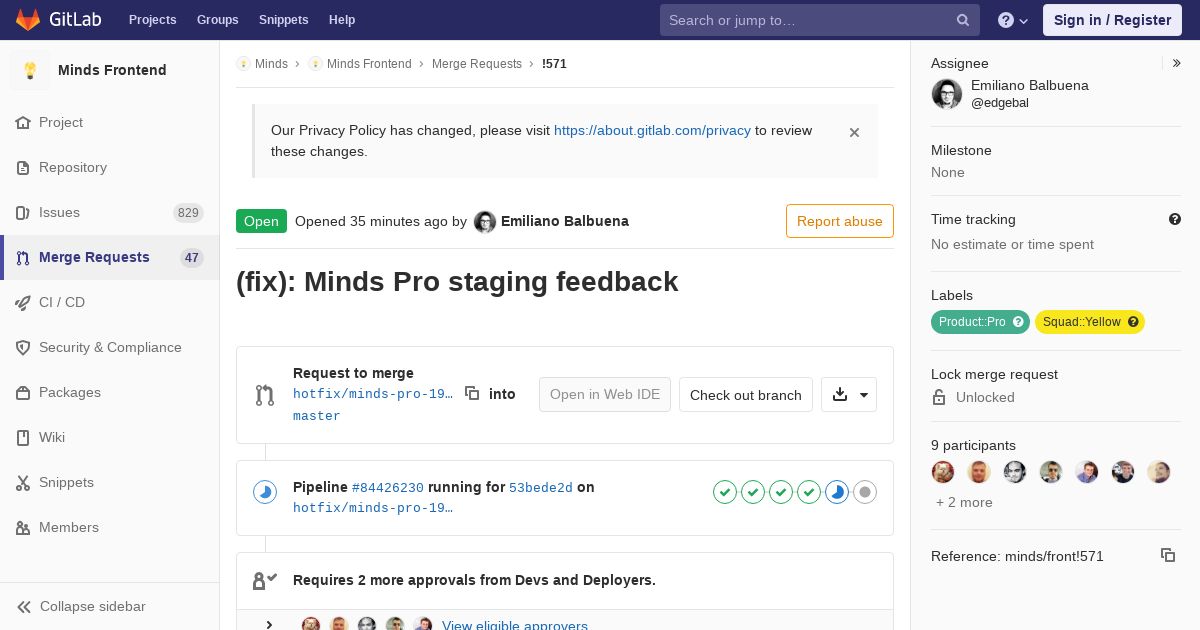This screenshot has height=630, width=1200.
Task: Click the Squad::Yellow label help icon
Action: tap(1133, 322)
